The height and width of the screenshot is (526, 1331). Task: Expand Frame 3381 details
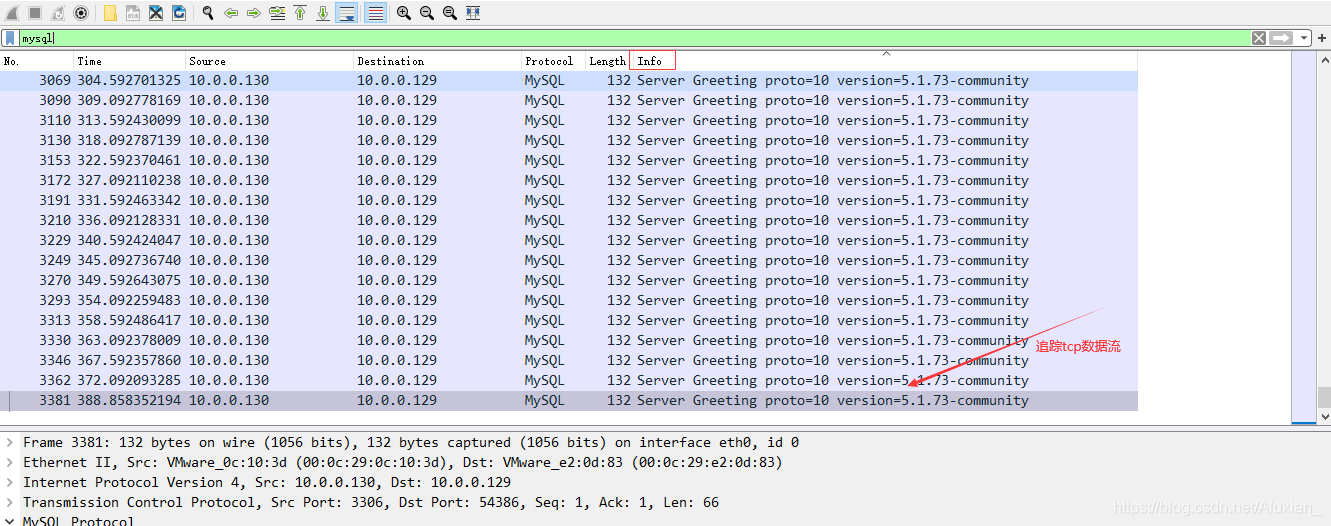[10, 442]
